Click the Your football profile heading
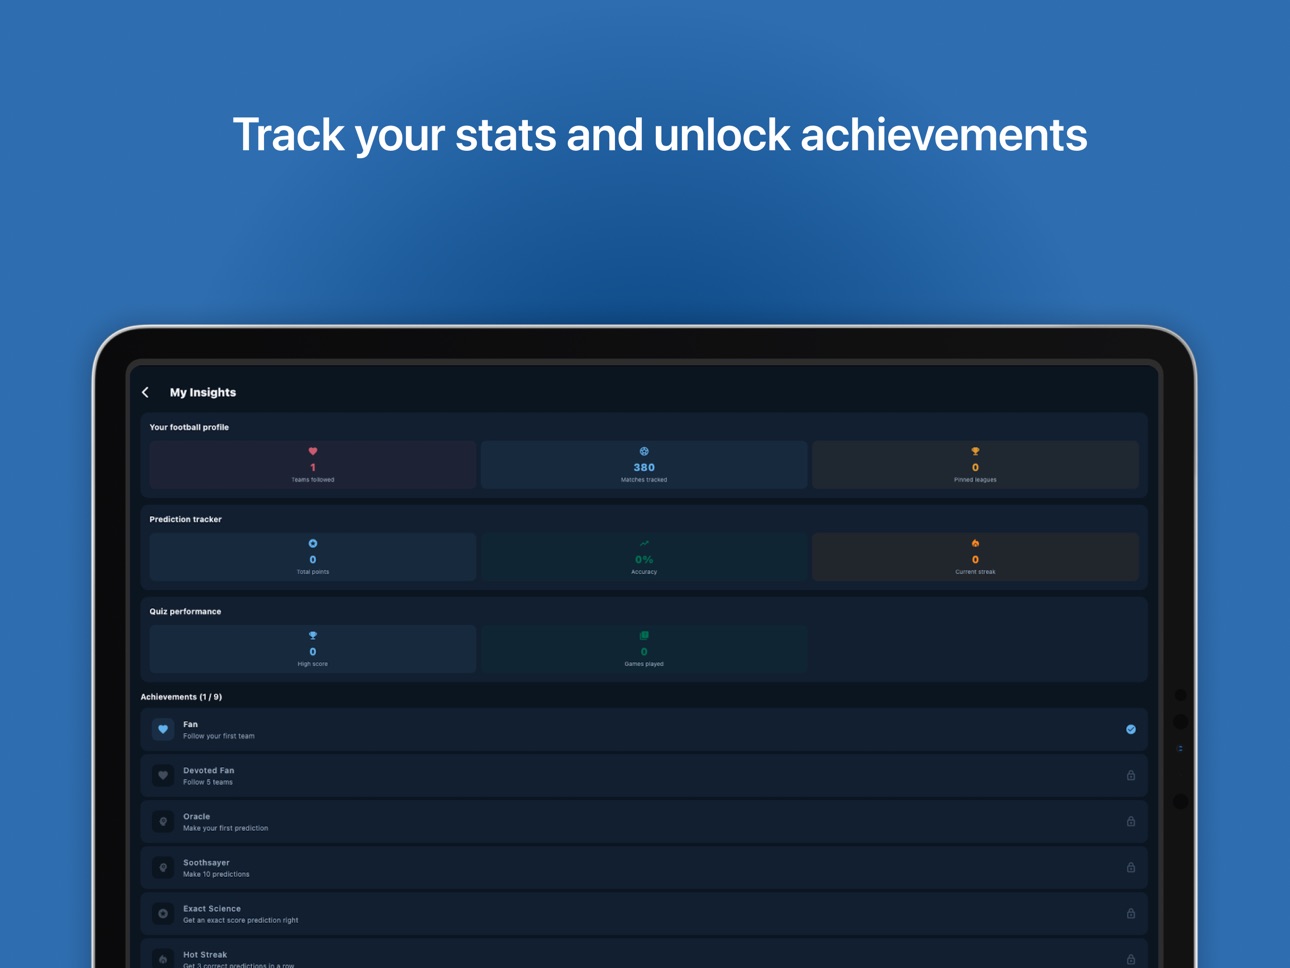The width and height of the screenshot is (1290, 968). (189, 427)
